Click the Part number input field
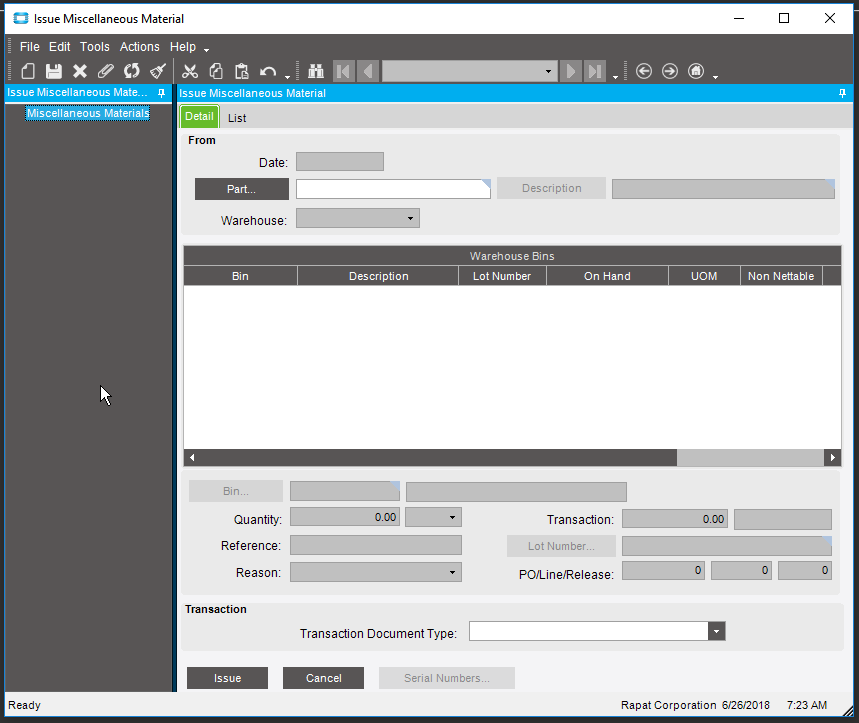859x723 pixels. (x=392, y=189)
